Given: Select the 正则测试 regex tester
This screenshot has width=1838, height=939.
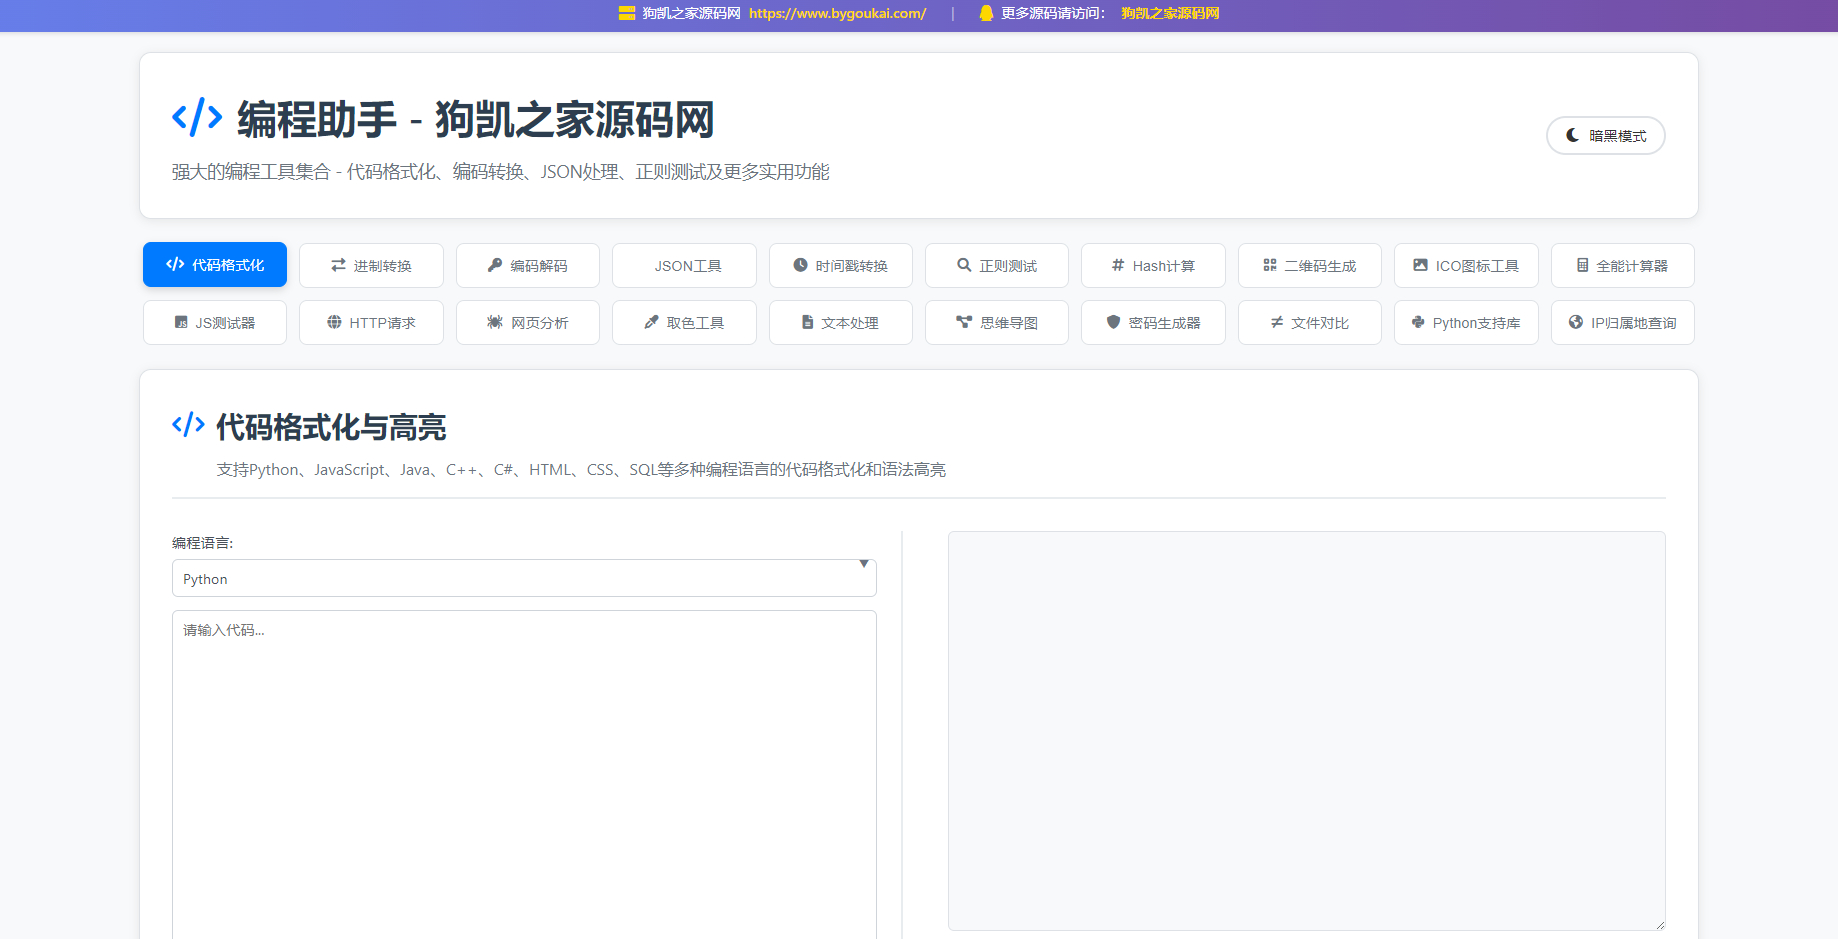Looking at the screenshot, I should click(x=996, y=265).
